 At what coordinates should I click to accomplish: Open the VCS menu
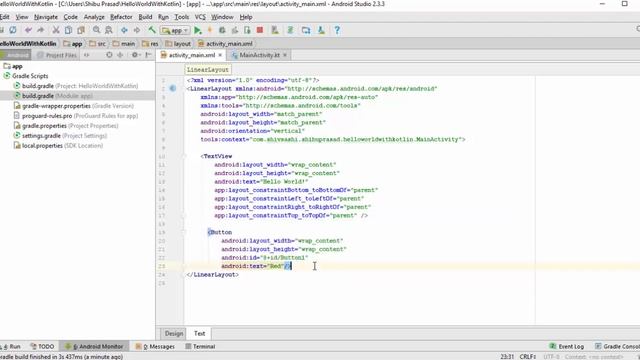(x=200, y=17)
